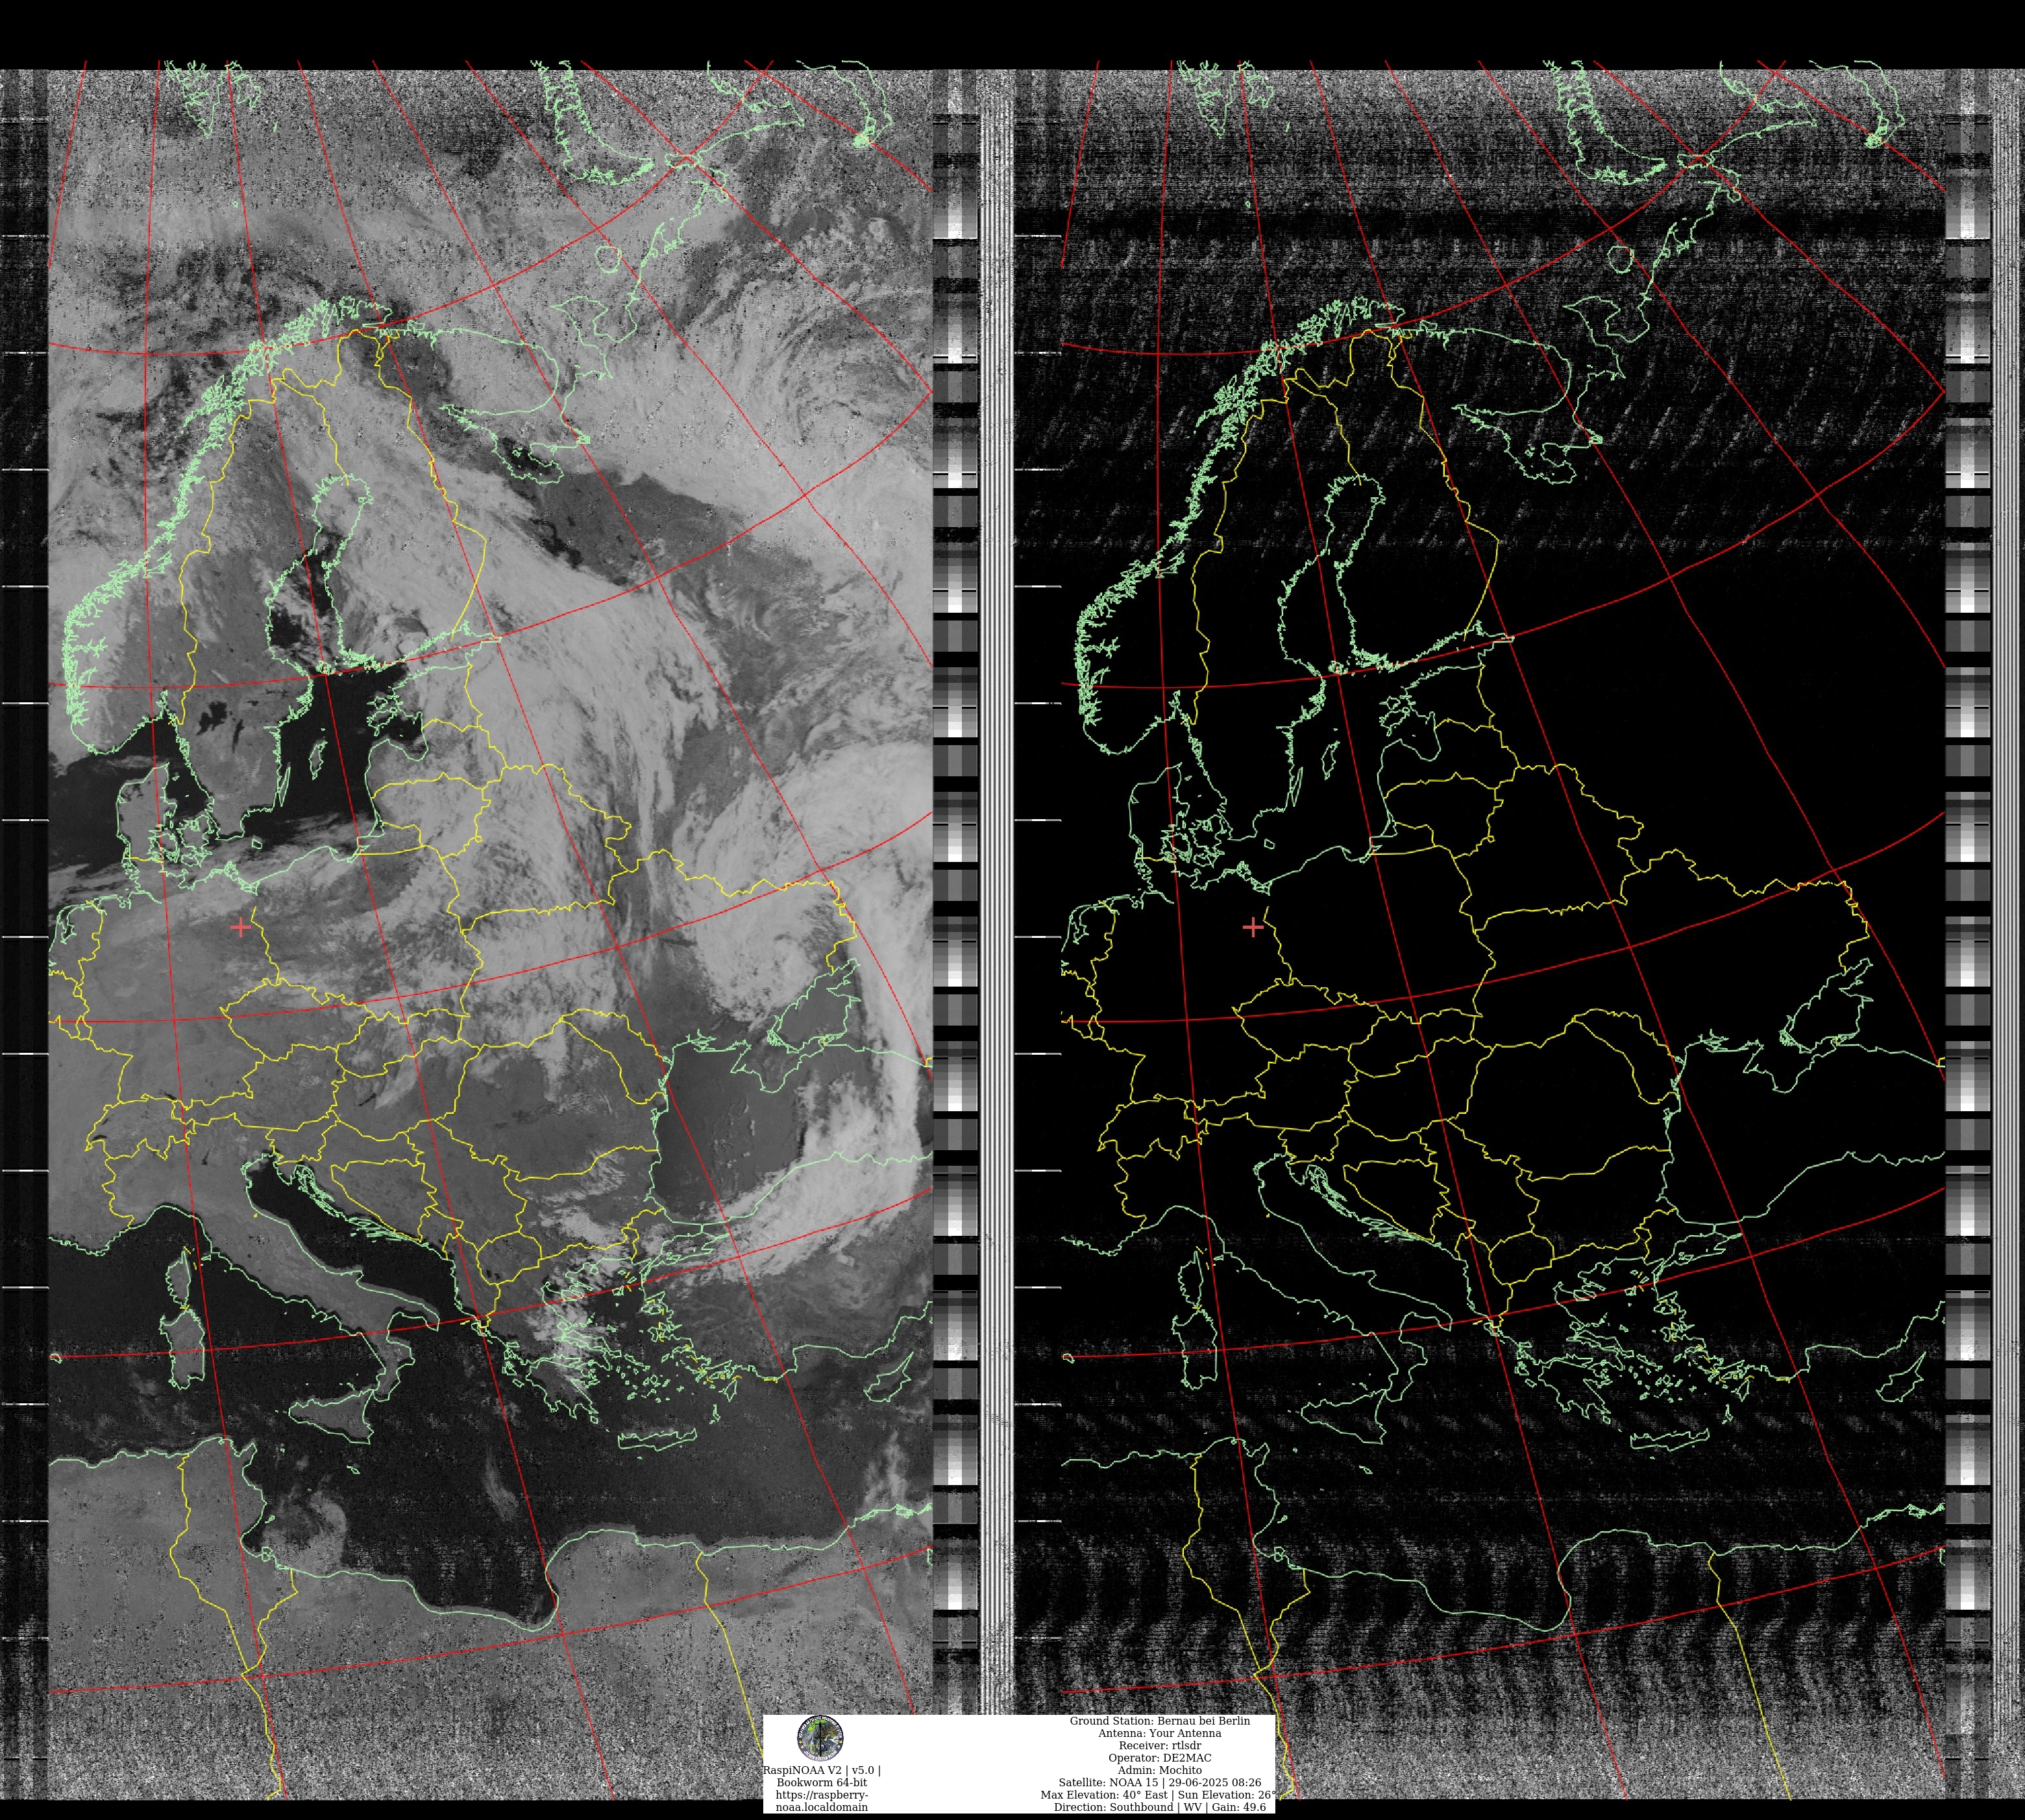
Task: Click the 'Direction: Southbound | WV | Gain: 49.6' line
Action: tap(1160, 1807)
